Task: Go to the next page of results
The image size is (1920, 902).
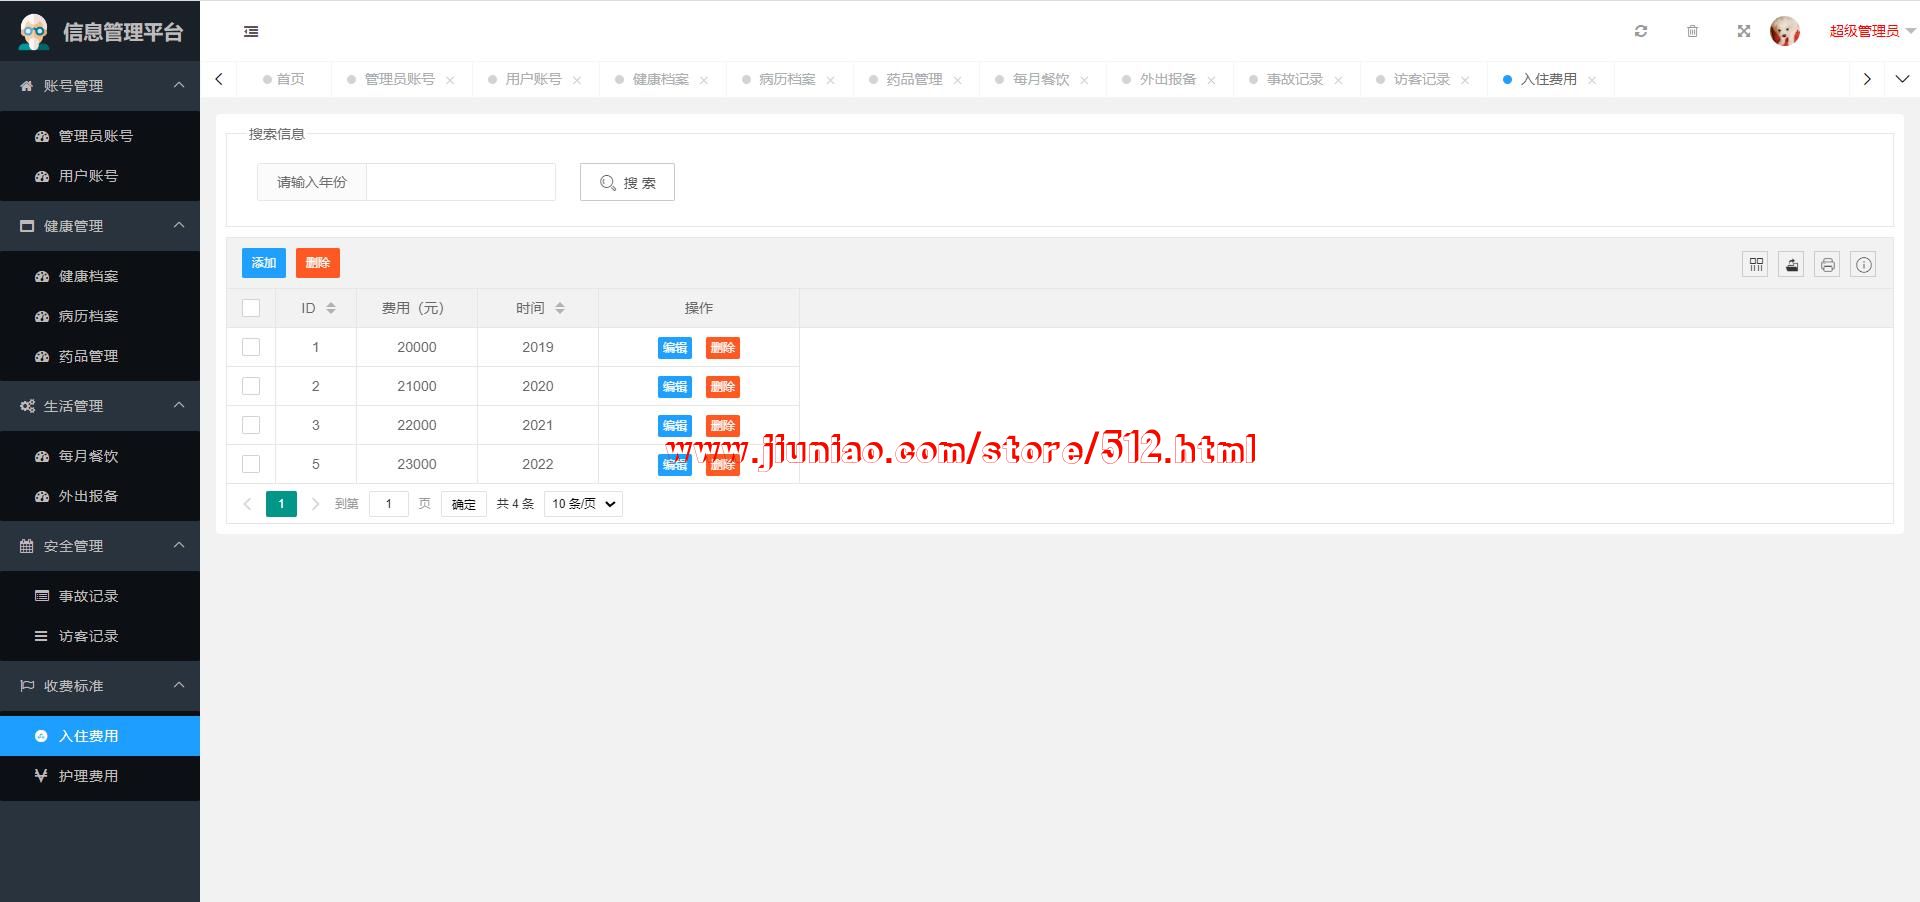Action: 315,504
